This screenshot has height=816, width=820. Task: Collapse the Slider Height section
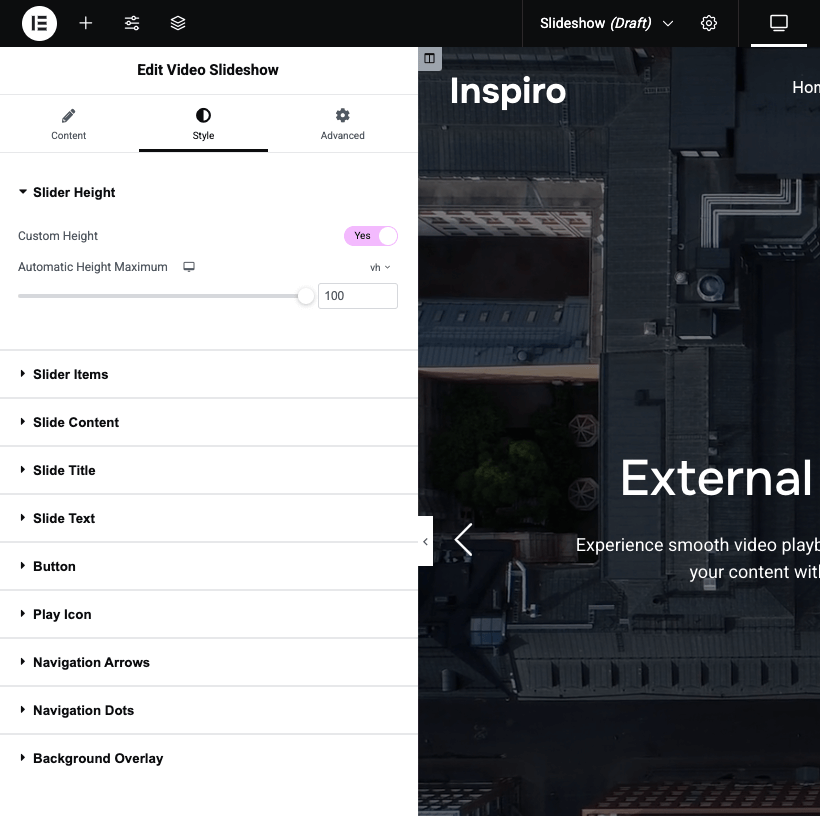74,192
